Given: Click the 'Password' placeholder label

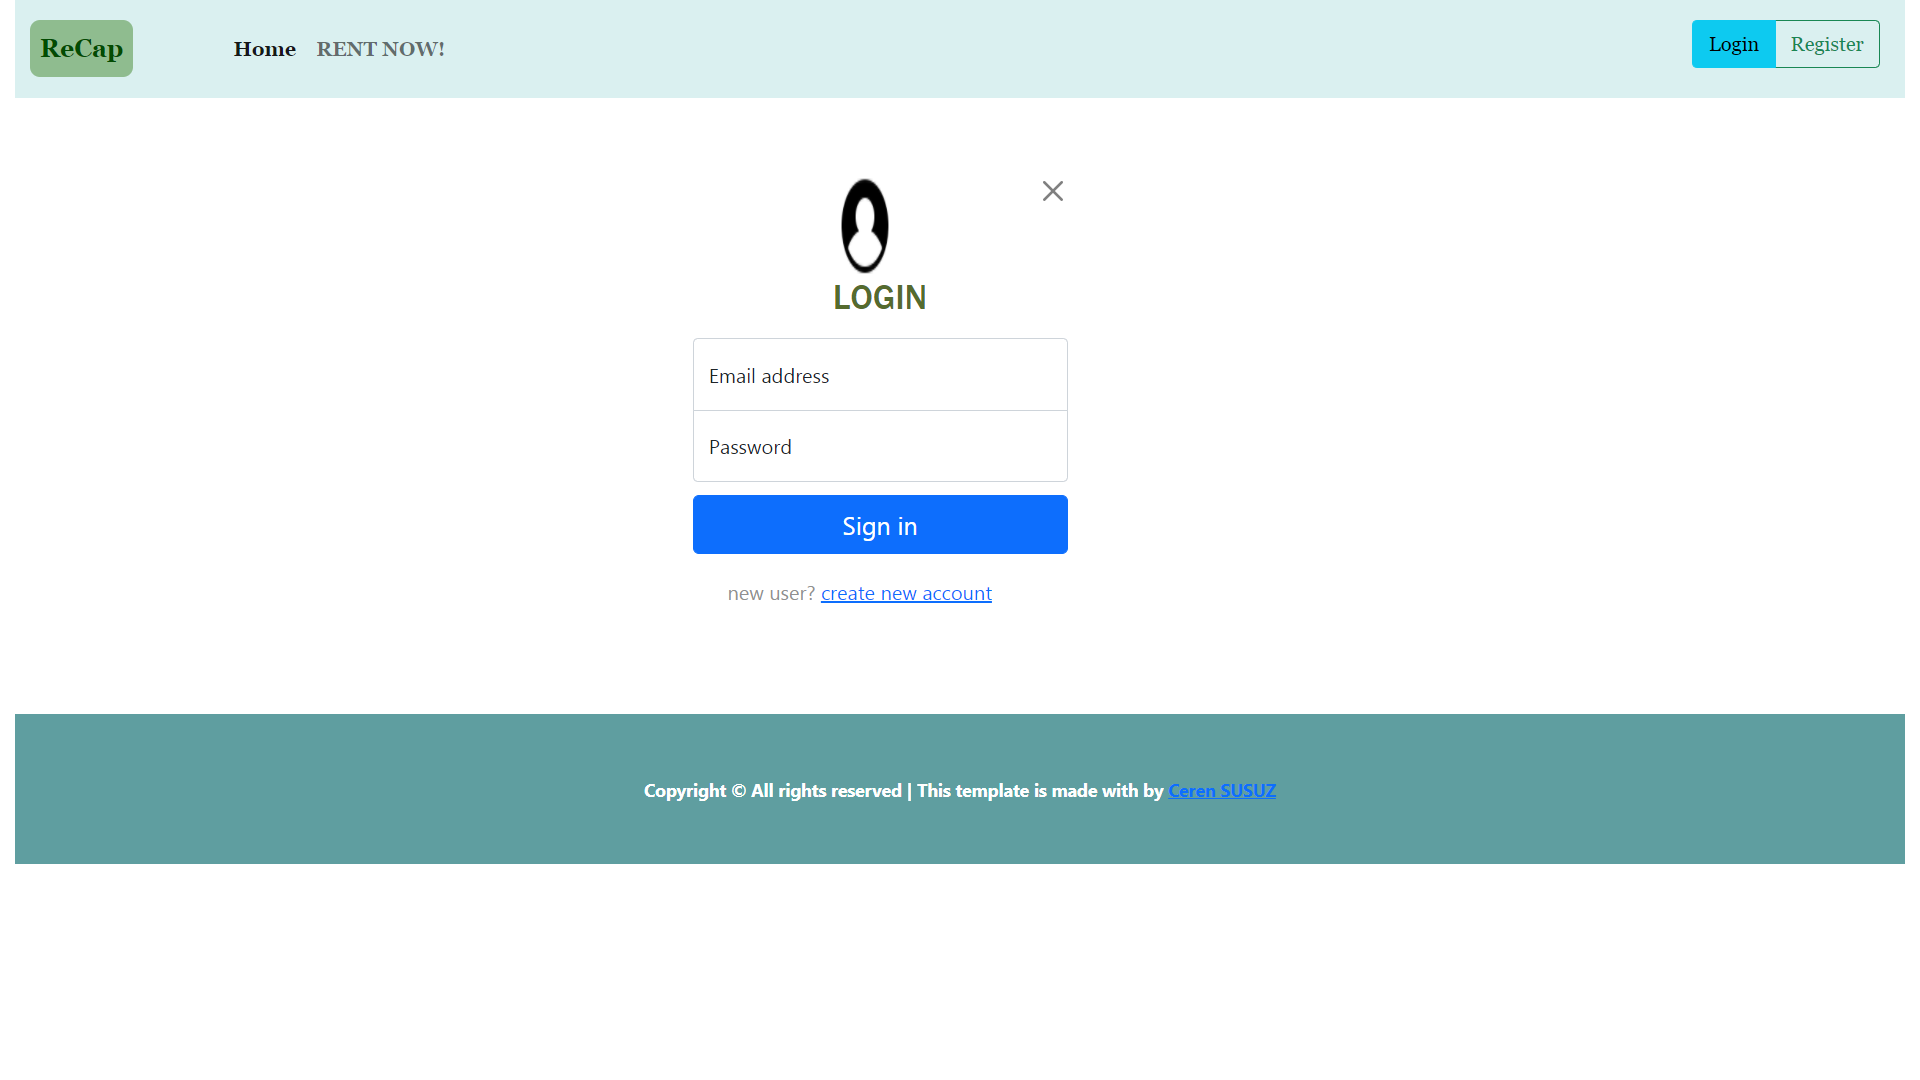Looking at the screenshot, I should pos(750,447).
